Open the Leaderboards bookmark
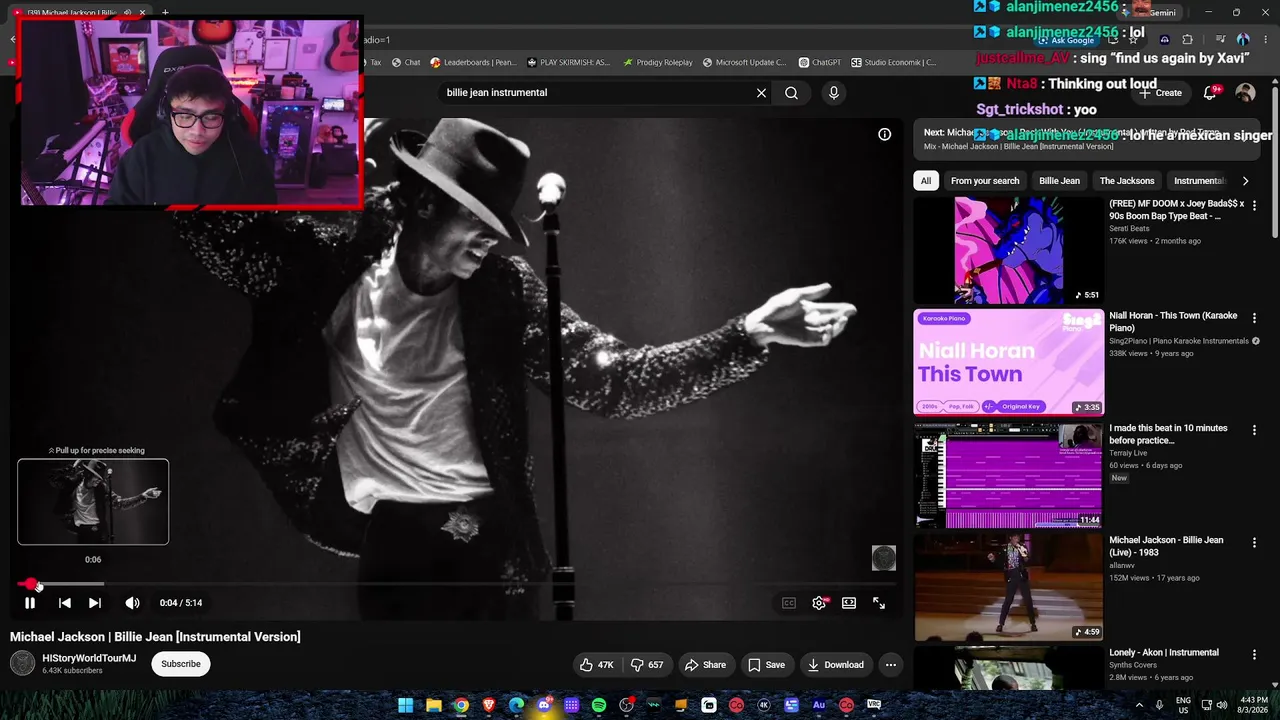 point(473,62)
